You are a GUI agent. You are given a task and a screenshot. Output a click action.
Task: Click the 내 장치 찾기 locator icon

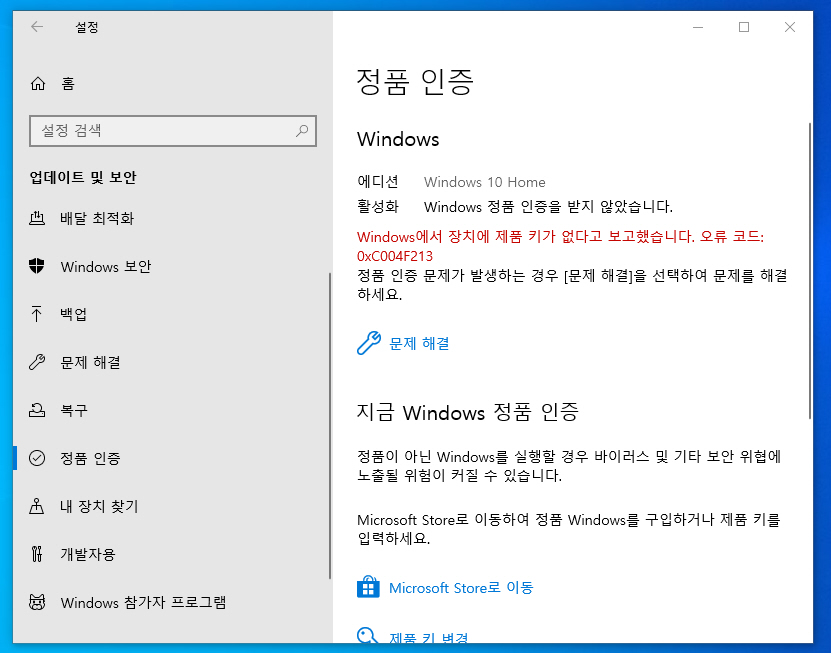tap(37, 506)
